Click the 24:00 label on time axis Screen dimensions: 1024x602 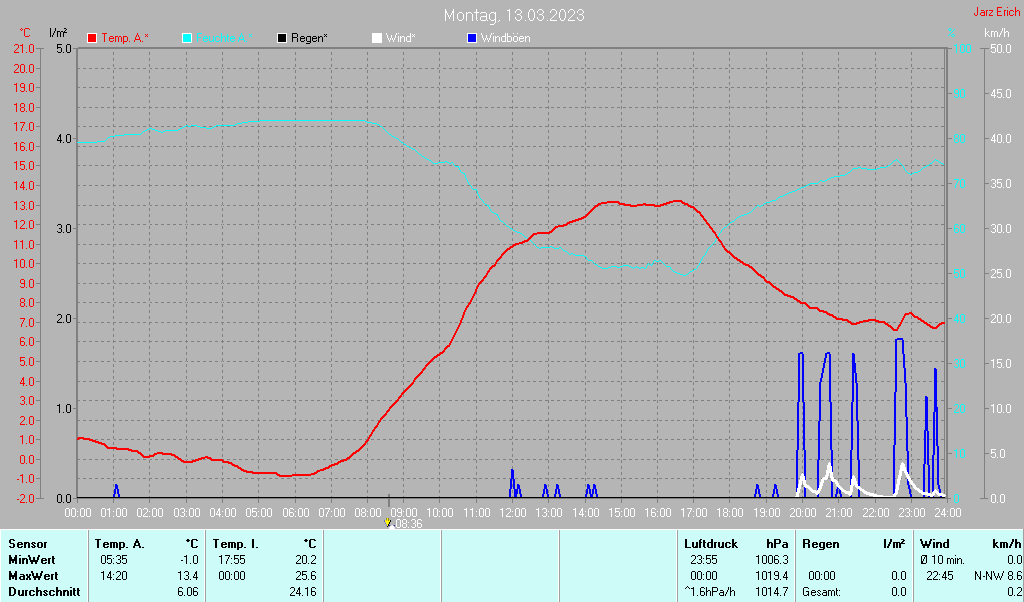tap(947, 512)
